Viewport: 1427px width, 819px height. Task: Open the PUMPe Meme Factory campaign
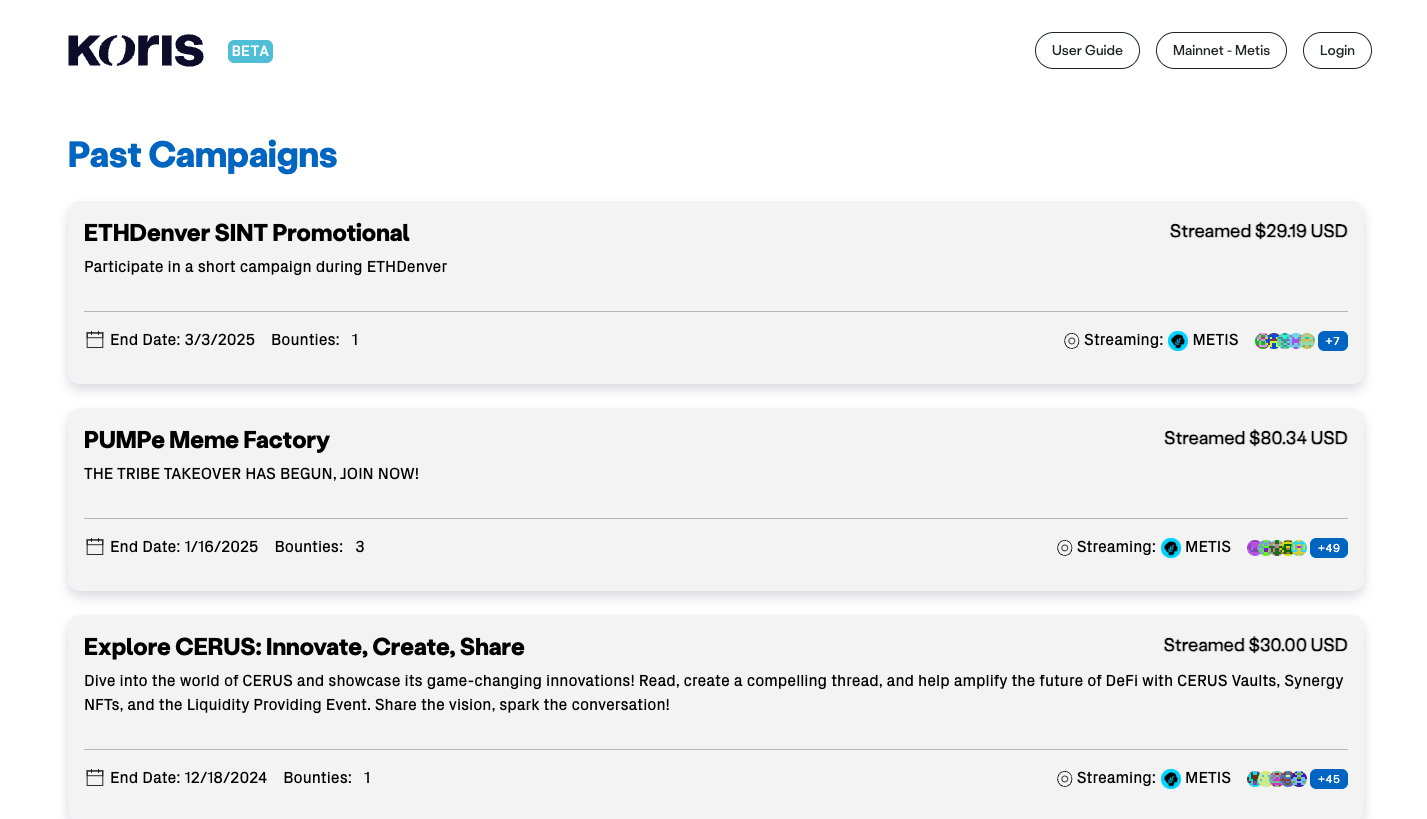pos(207,440)
